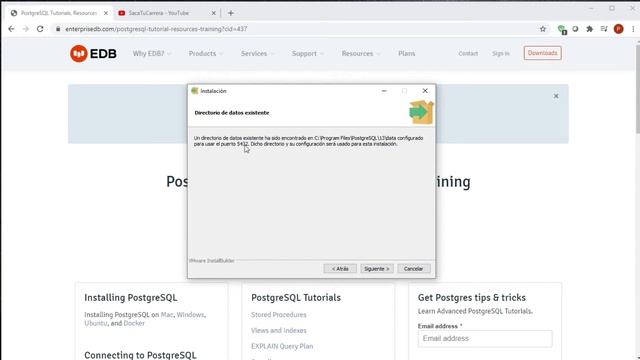The height and width of the screenshot is (360, 640).
Task: Click the Installing PostgreSQL heading
Action: [131, 298]
